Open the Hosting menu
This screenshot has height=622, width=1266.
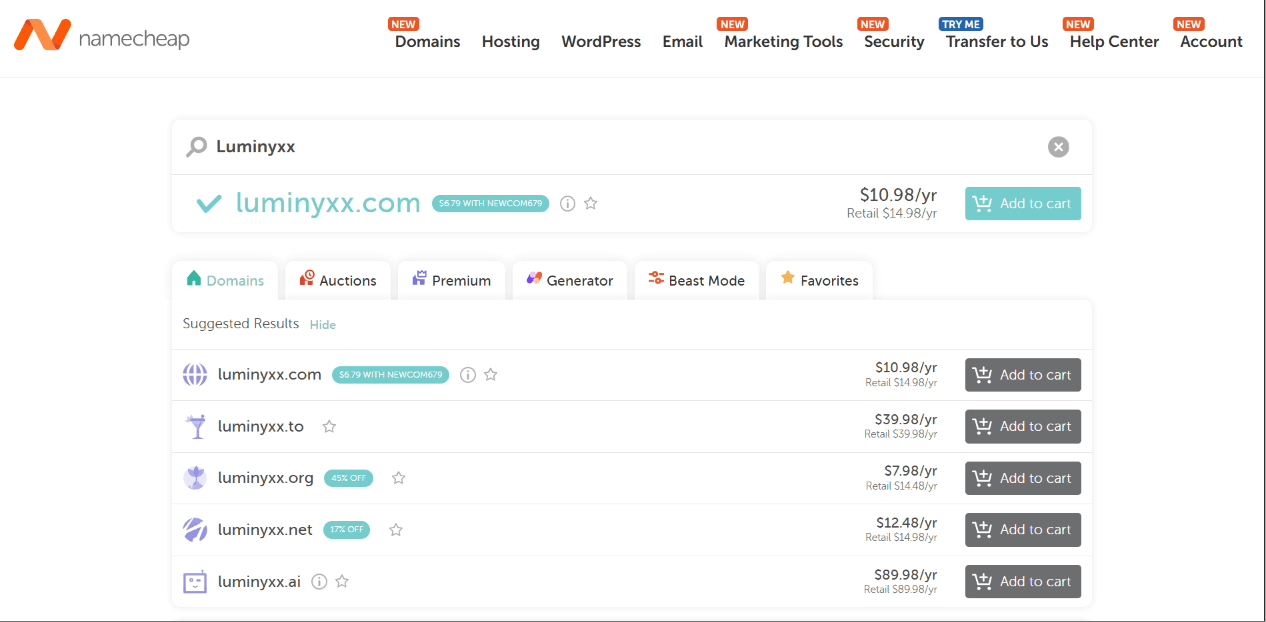(x=511, y=42)
